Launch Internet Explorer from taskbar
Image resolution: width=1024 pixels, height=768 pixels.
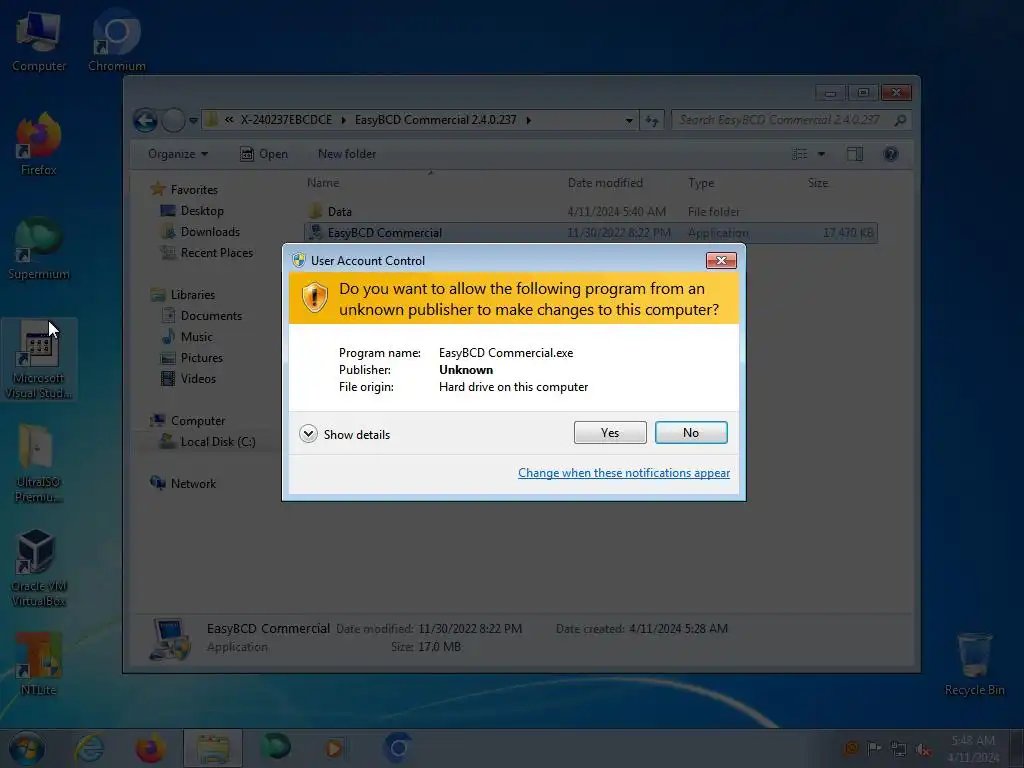point(89,748)
